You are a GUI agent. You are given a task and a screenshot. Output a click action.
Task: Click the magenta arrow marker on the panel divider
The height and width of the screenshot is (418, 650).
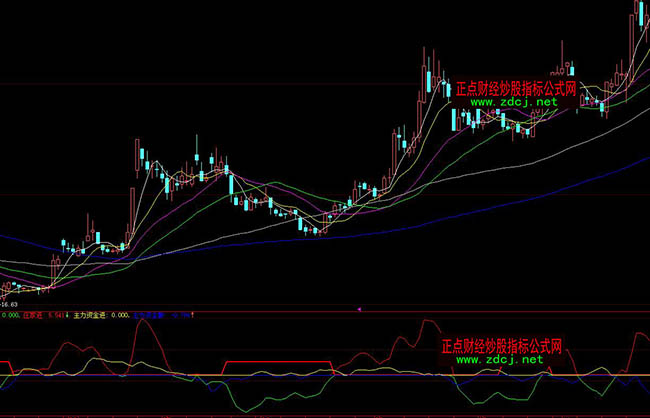tap(359, 309)
